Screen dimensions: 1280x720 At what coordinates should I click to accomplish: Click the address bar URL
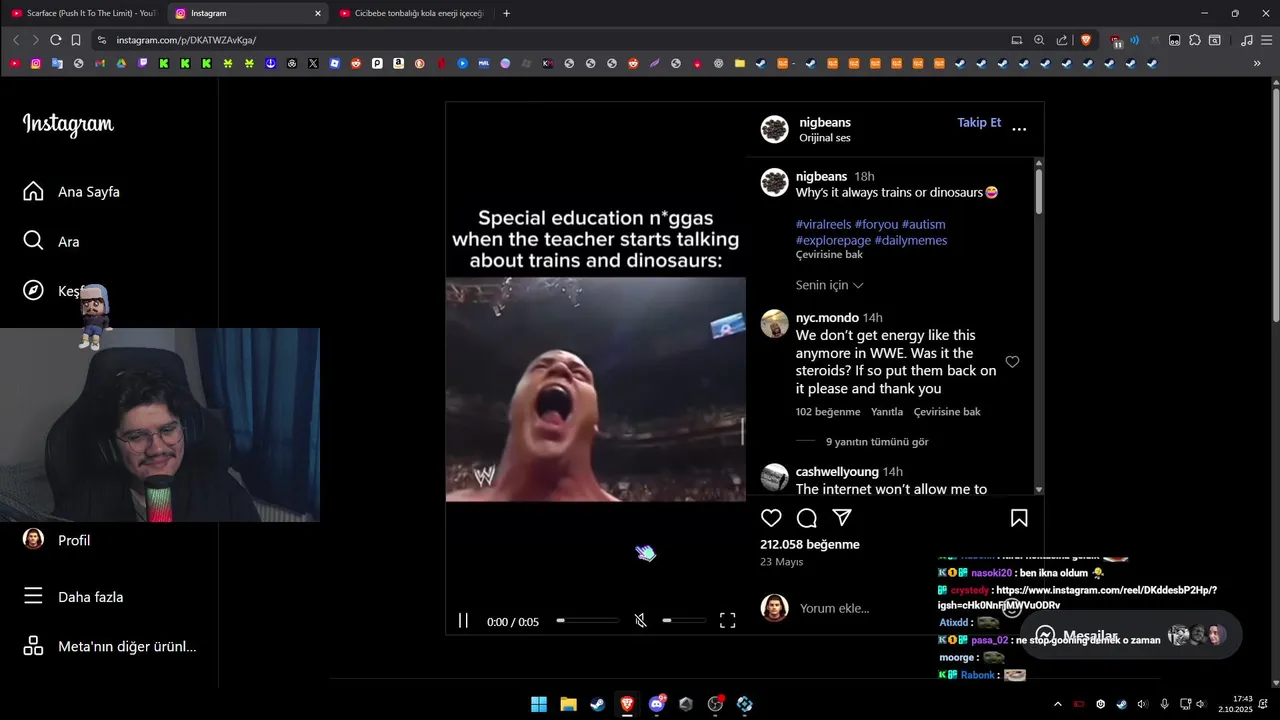click(x=186, y=40)
